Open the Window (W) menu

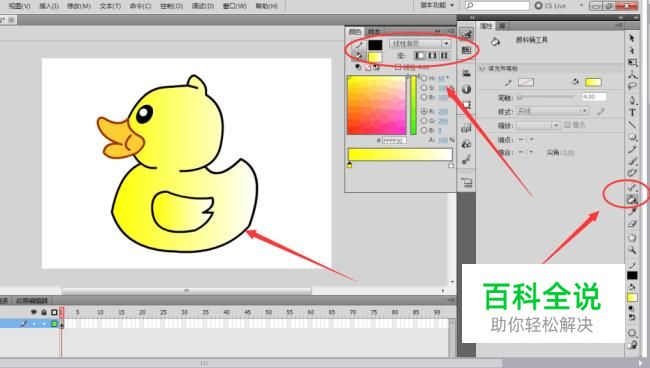pos(235,6)
